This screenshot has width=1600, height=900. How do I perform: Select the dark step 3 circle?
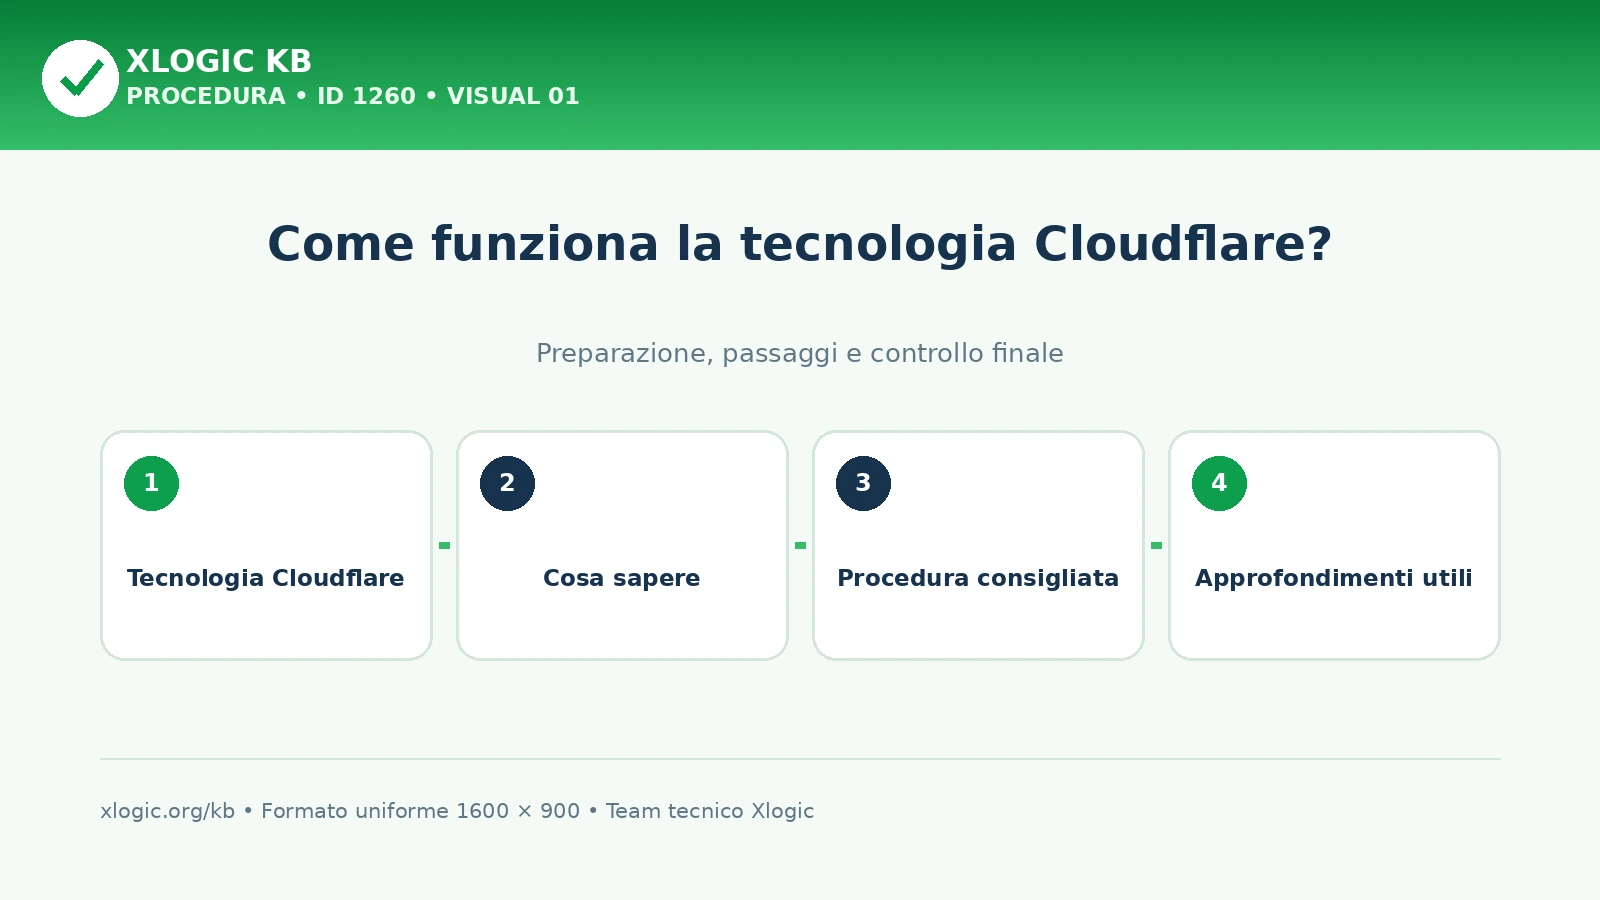863,483
